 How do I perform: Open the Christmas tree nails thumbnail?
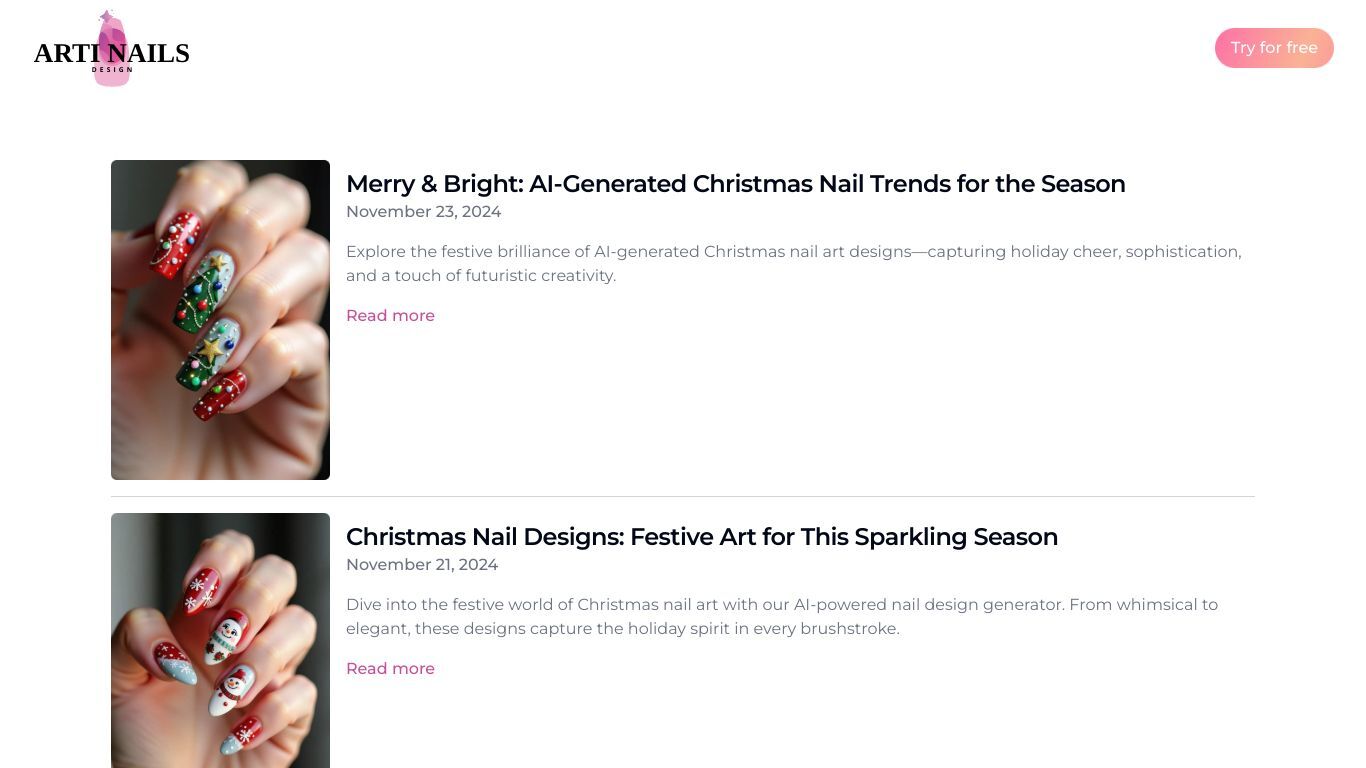click(220, 320)
